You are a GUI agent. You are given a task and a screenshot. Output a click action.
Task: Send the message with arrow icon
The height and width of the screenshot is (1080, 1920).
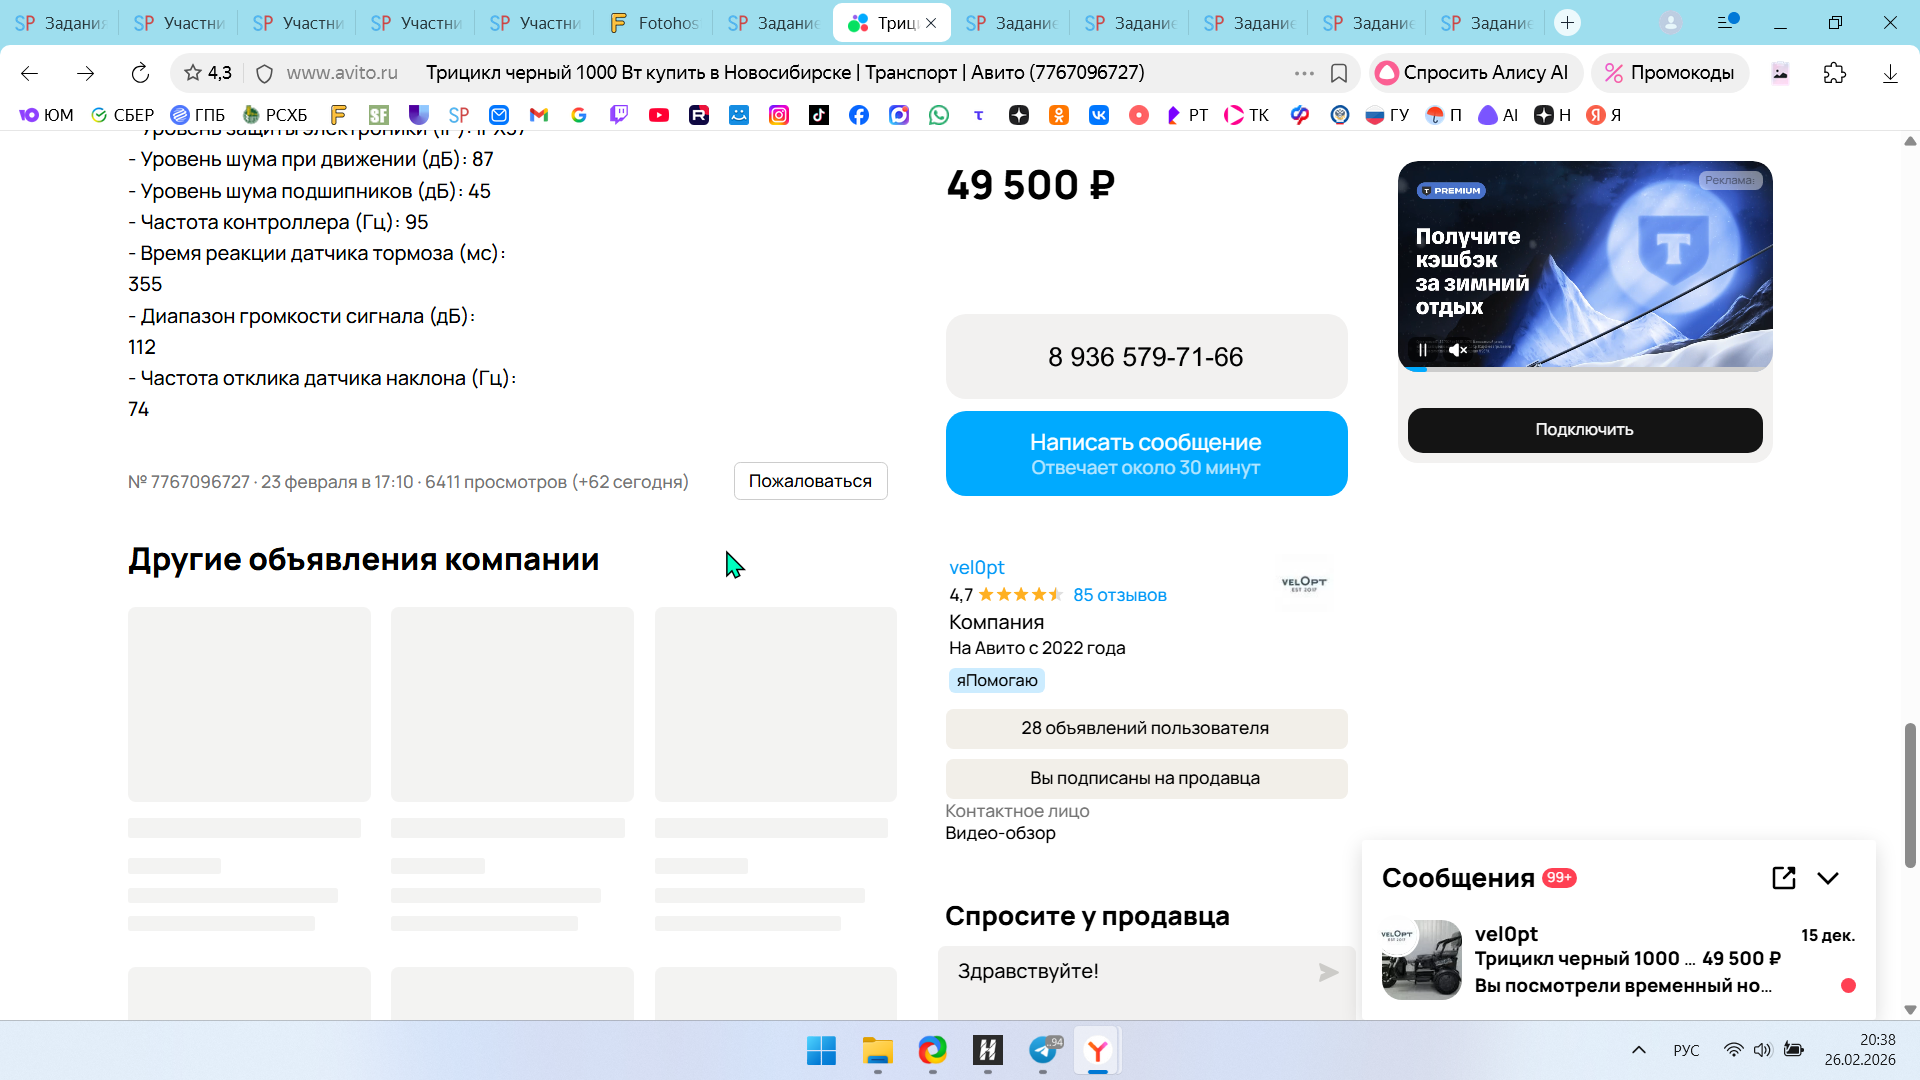coord(1328,972)
